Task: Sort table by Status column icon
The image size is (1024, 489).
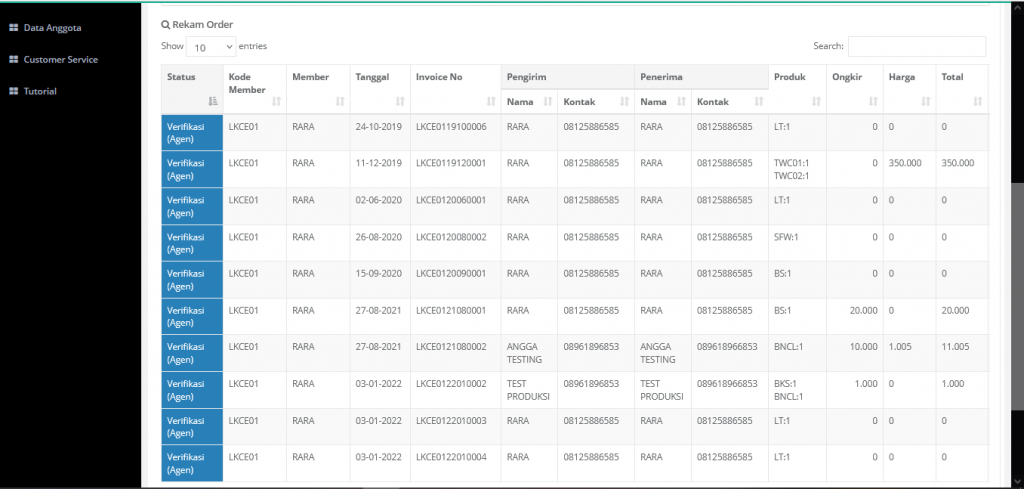Action: (212, 101)
